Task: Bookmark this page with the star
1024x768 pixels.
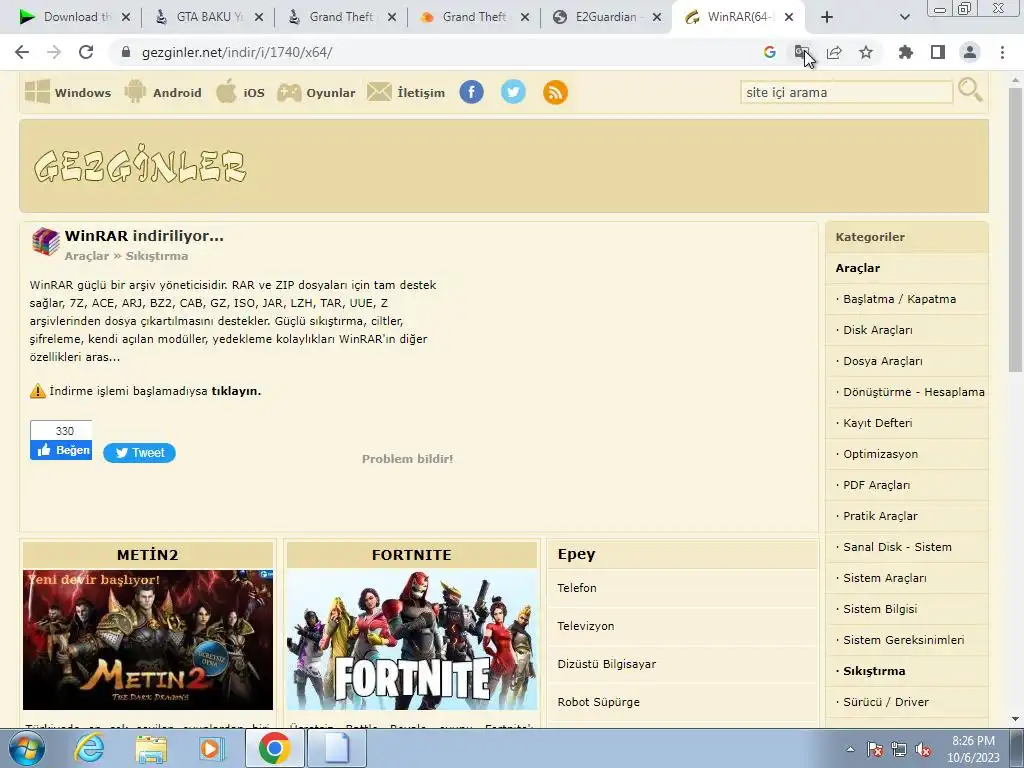Action: pos(866,52)
